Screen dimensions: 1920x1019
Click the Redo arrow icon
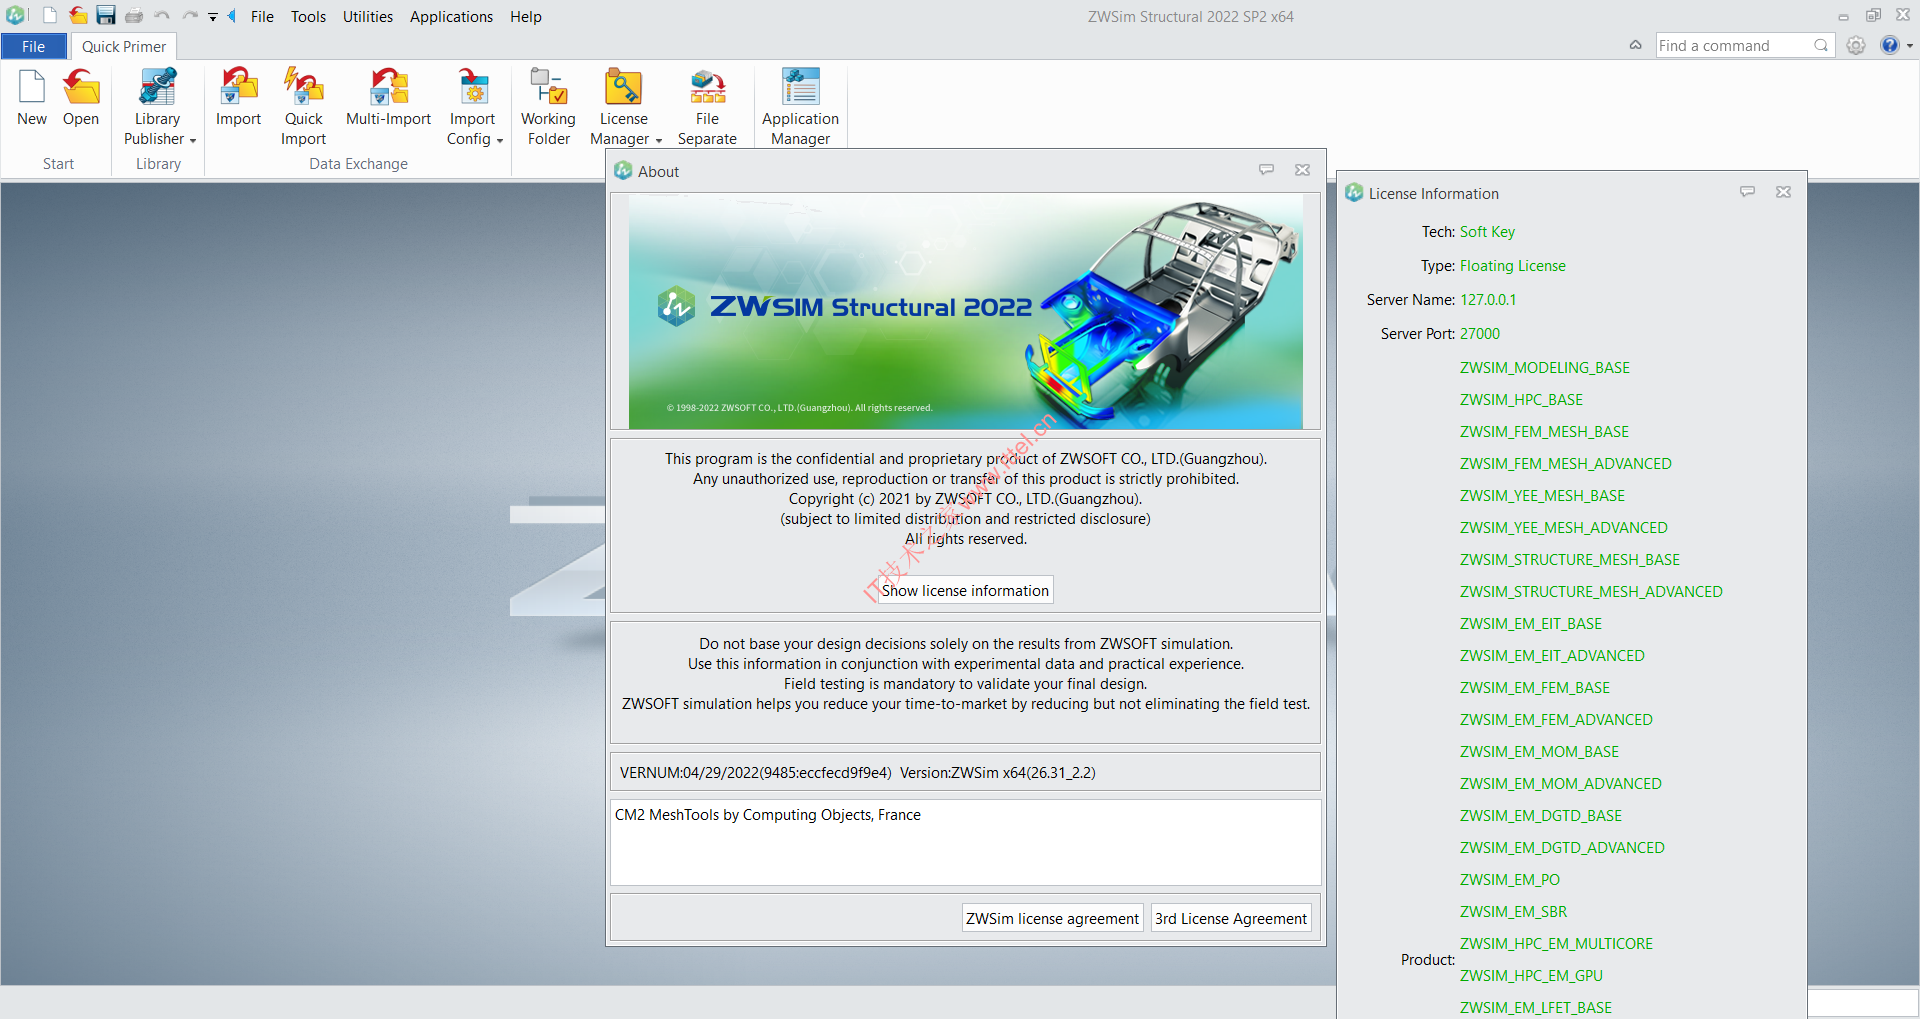point(190,16)
